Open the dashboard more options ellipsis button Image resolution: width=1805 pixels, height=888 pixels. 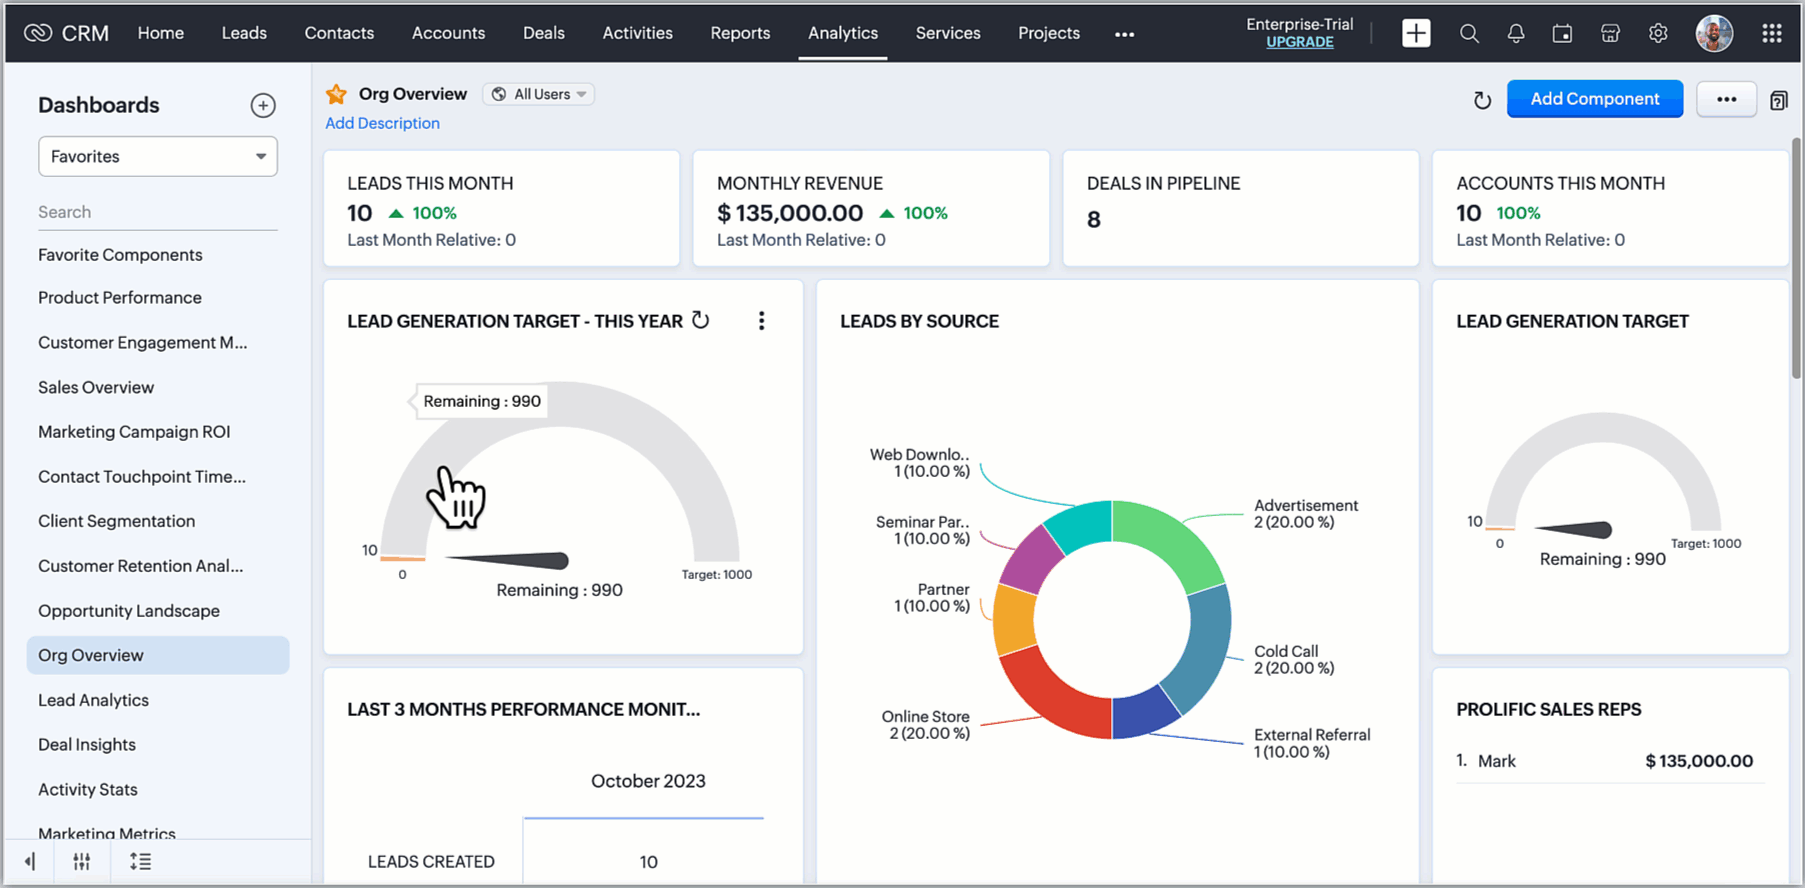click(1726, 99)
